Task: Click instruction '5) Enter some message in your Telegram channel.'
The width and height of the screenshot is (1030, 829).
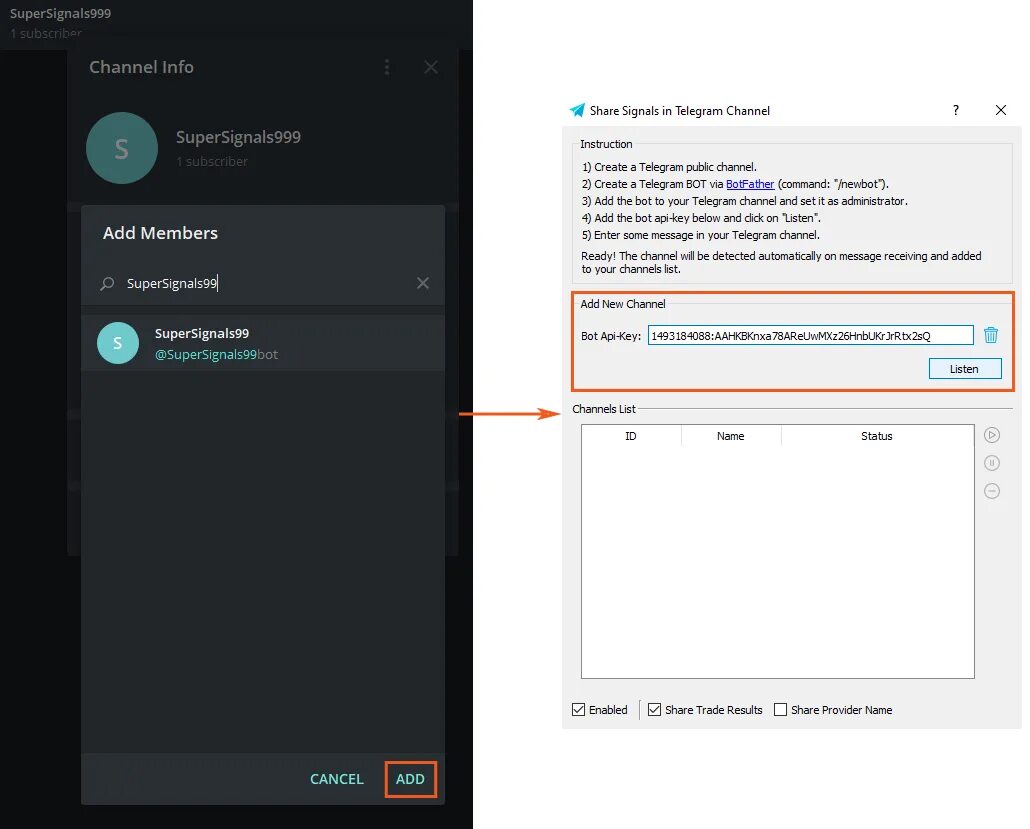Action: coord(701,235)
